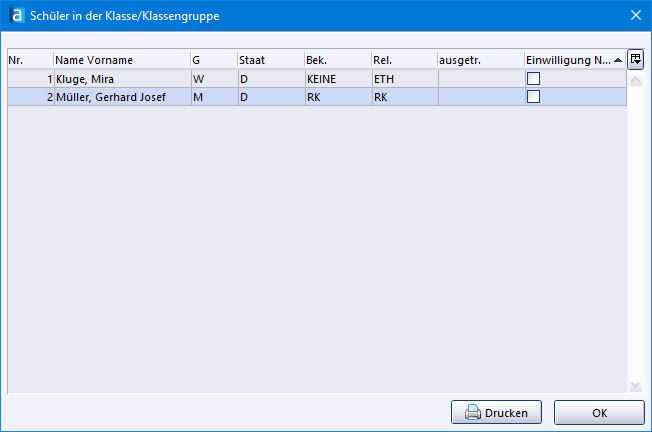Click the scrollbar down arrow
Image resolution: width=652 pixels, height=432 pixels.
(x=635, y=386)
